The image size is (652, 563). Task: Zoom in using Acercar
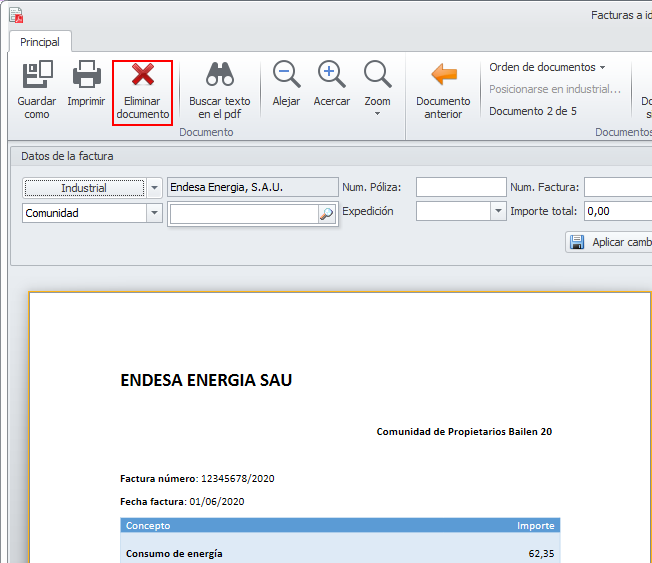click(331, 83)
